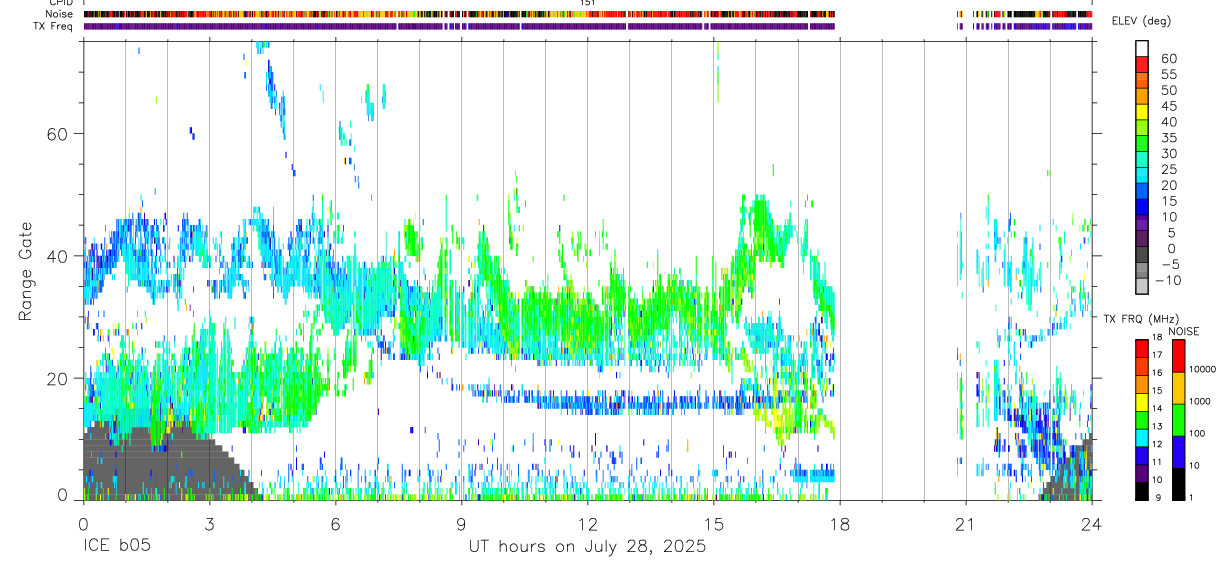Click the black bottom segment of the NOISE colorbar
The height and width of the screenshot is (567, 1228).
(x=1178, y=484)
